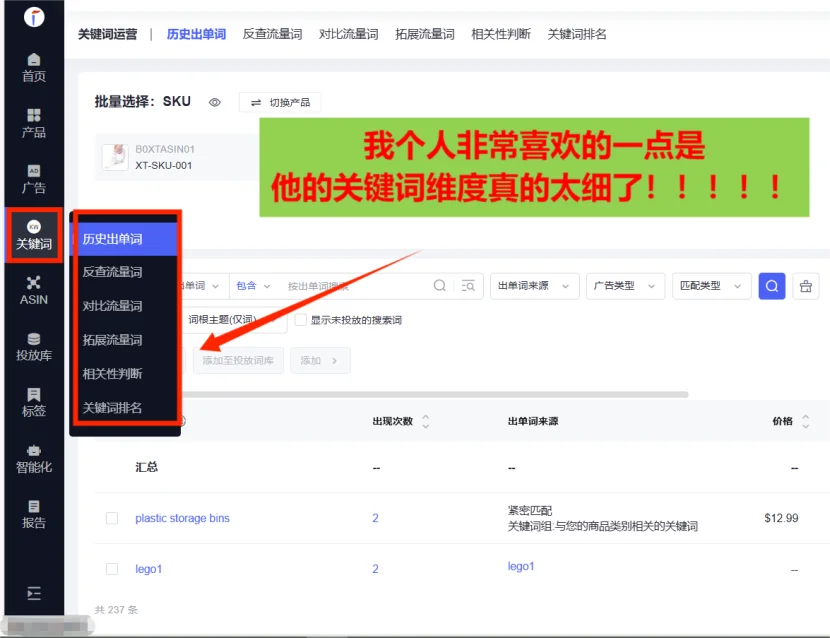Viewport: 830px width, 638px height.
Task: Click the horizontal table scrollbar
Action: (x=434, y=394)
